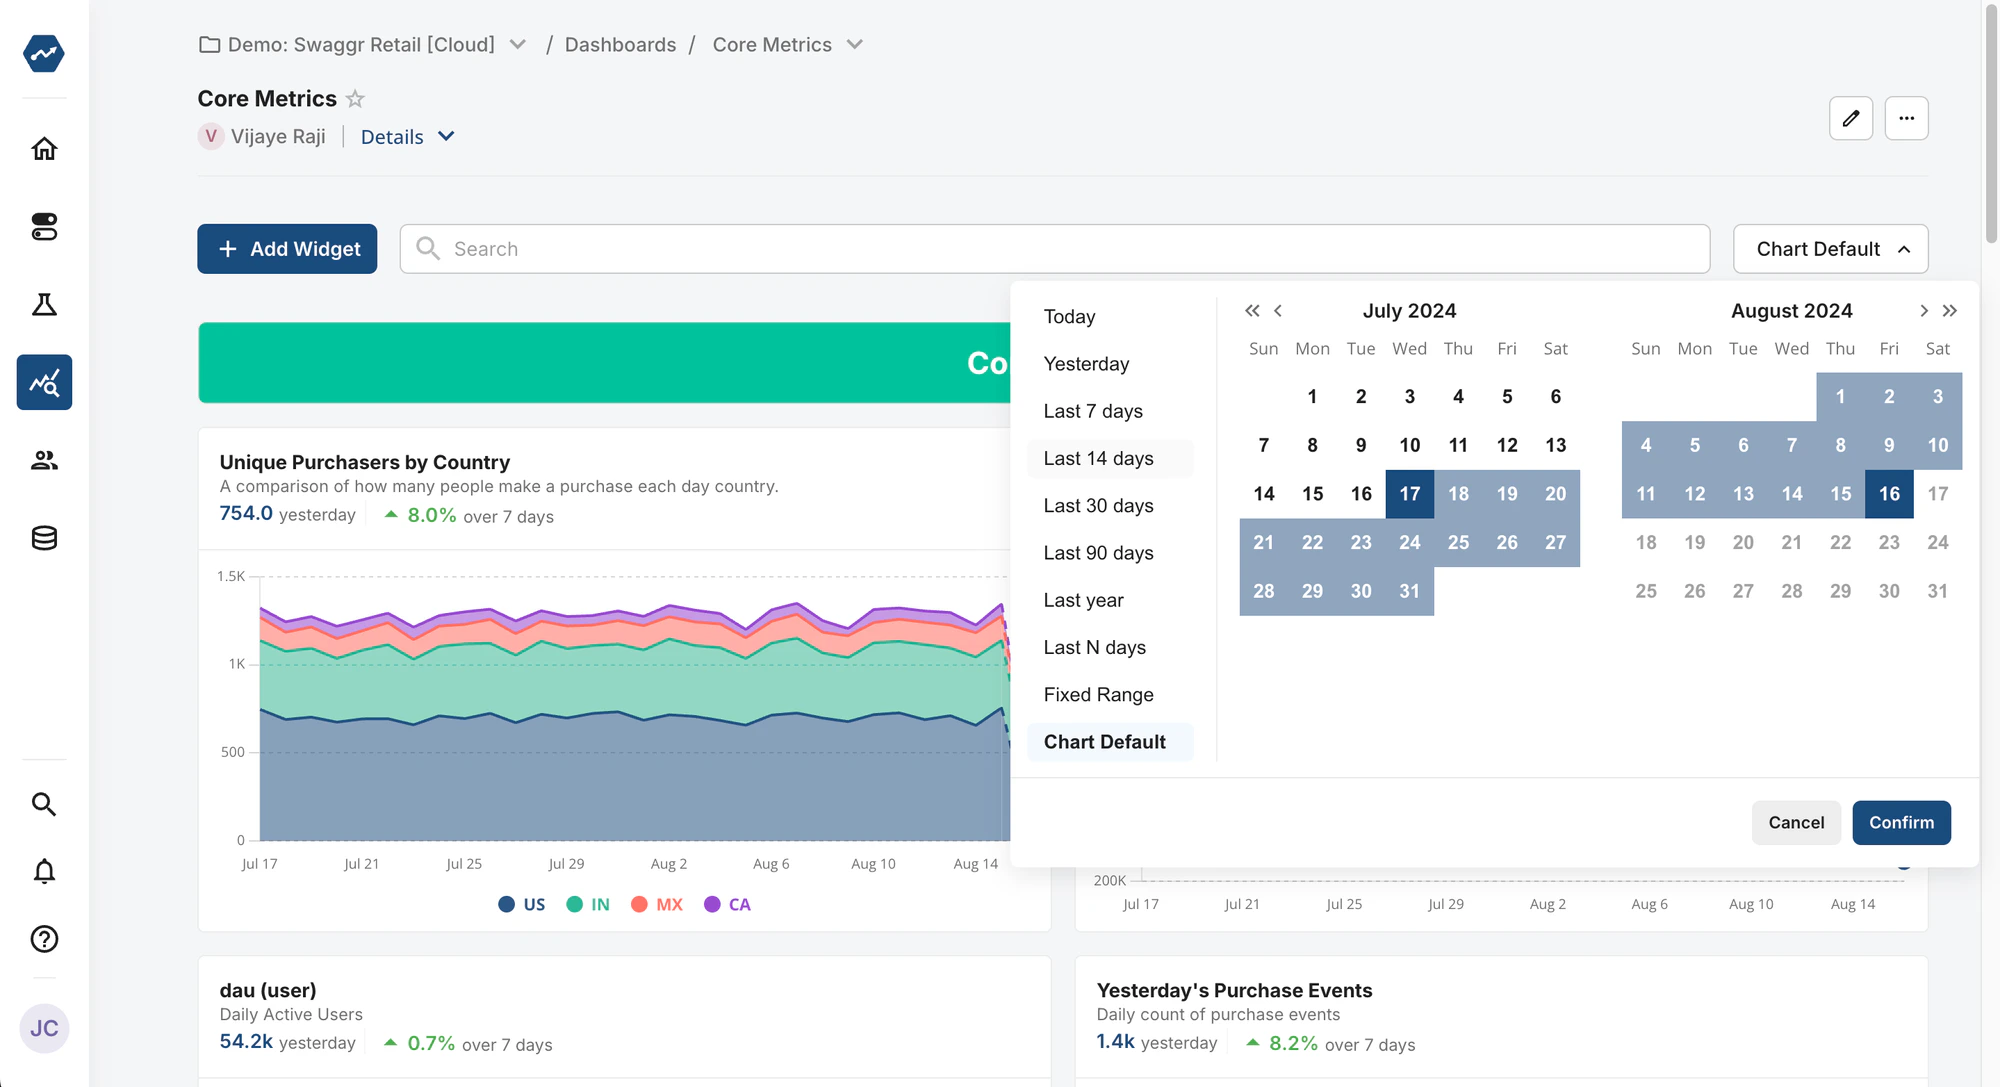Edit the dashboard via the pencil icon
The width and height of the screenshot is (2000, 1087).
1851,117
